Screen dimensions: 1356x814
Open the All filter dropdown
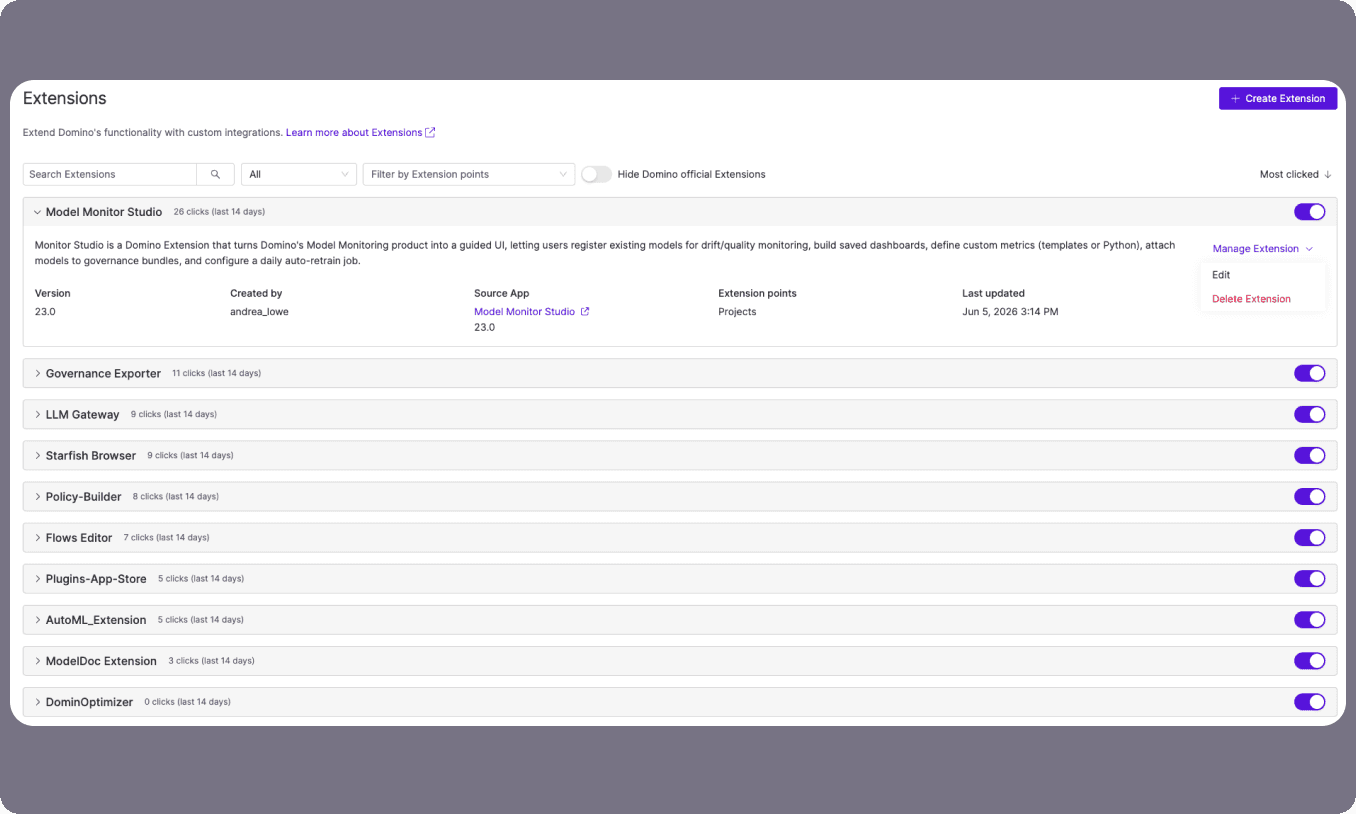pyautogui.click(x=299, y=174)
